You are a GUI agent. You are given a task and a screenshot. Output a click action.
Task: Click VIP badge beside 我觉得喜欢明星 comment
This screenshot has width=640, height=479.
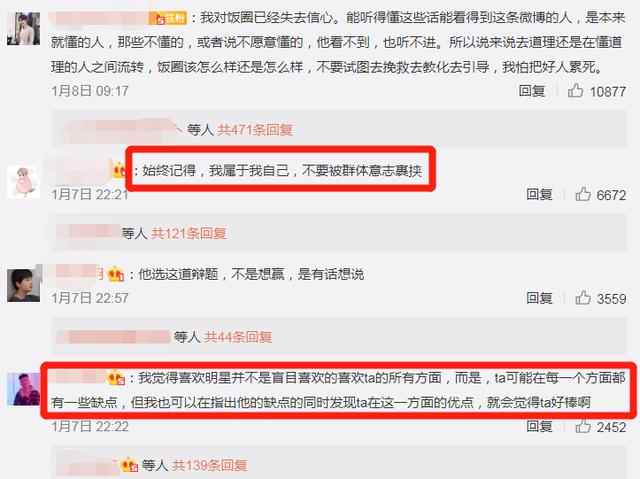(x=116, y=378)
